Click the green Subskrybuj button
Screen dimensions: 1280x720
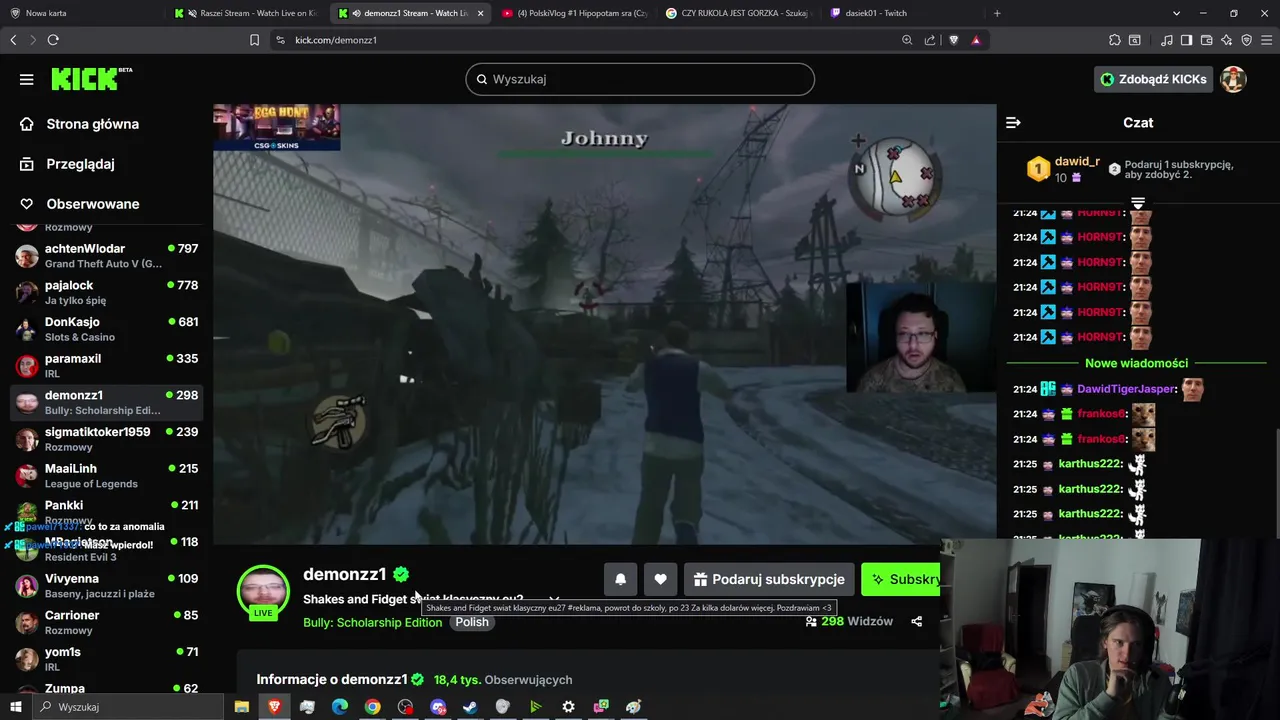(901, 579)
